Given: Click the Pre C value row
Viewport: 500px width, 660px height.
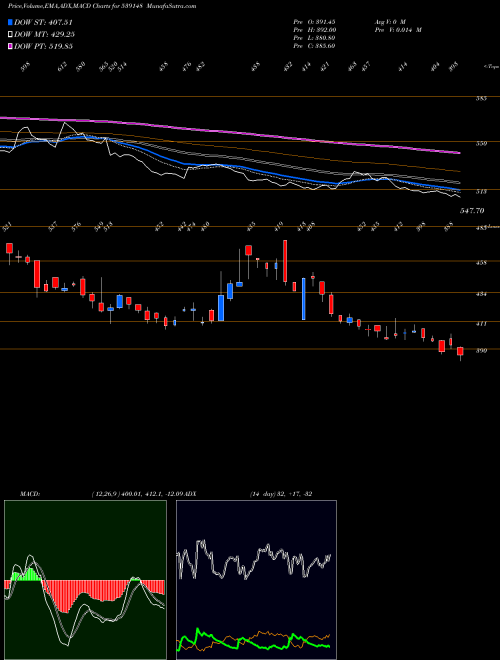Looking at the screenshot, I should coord(314,46).
